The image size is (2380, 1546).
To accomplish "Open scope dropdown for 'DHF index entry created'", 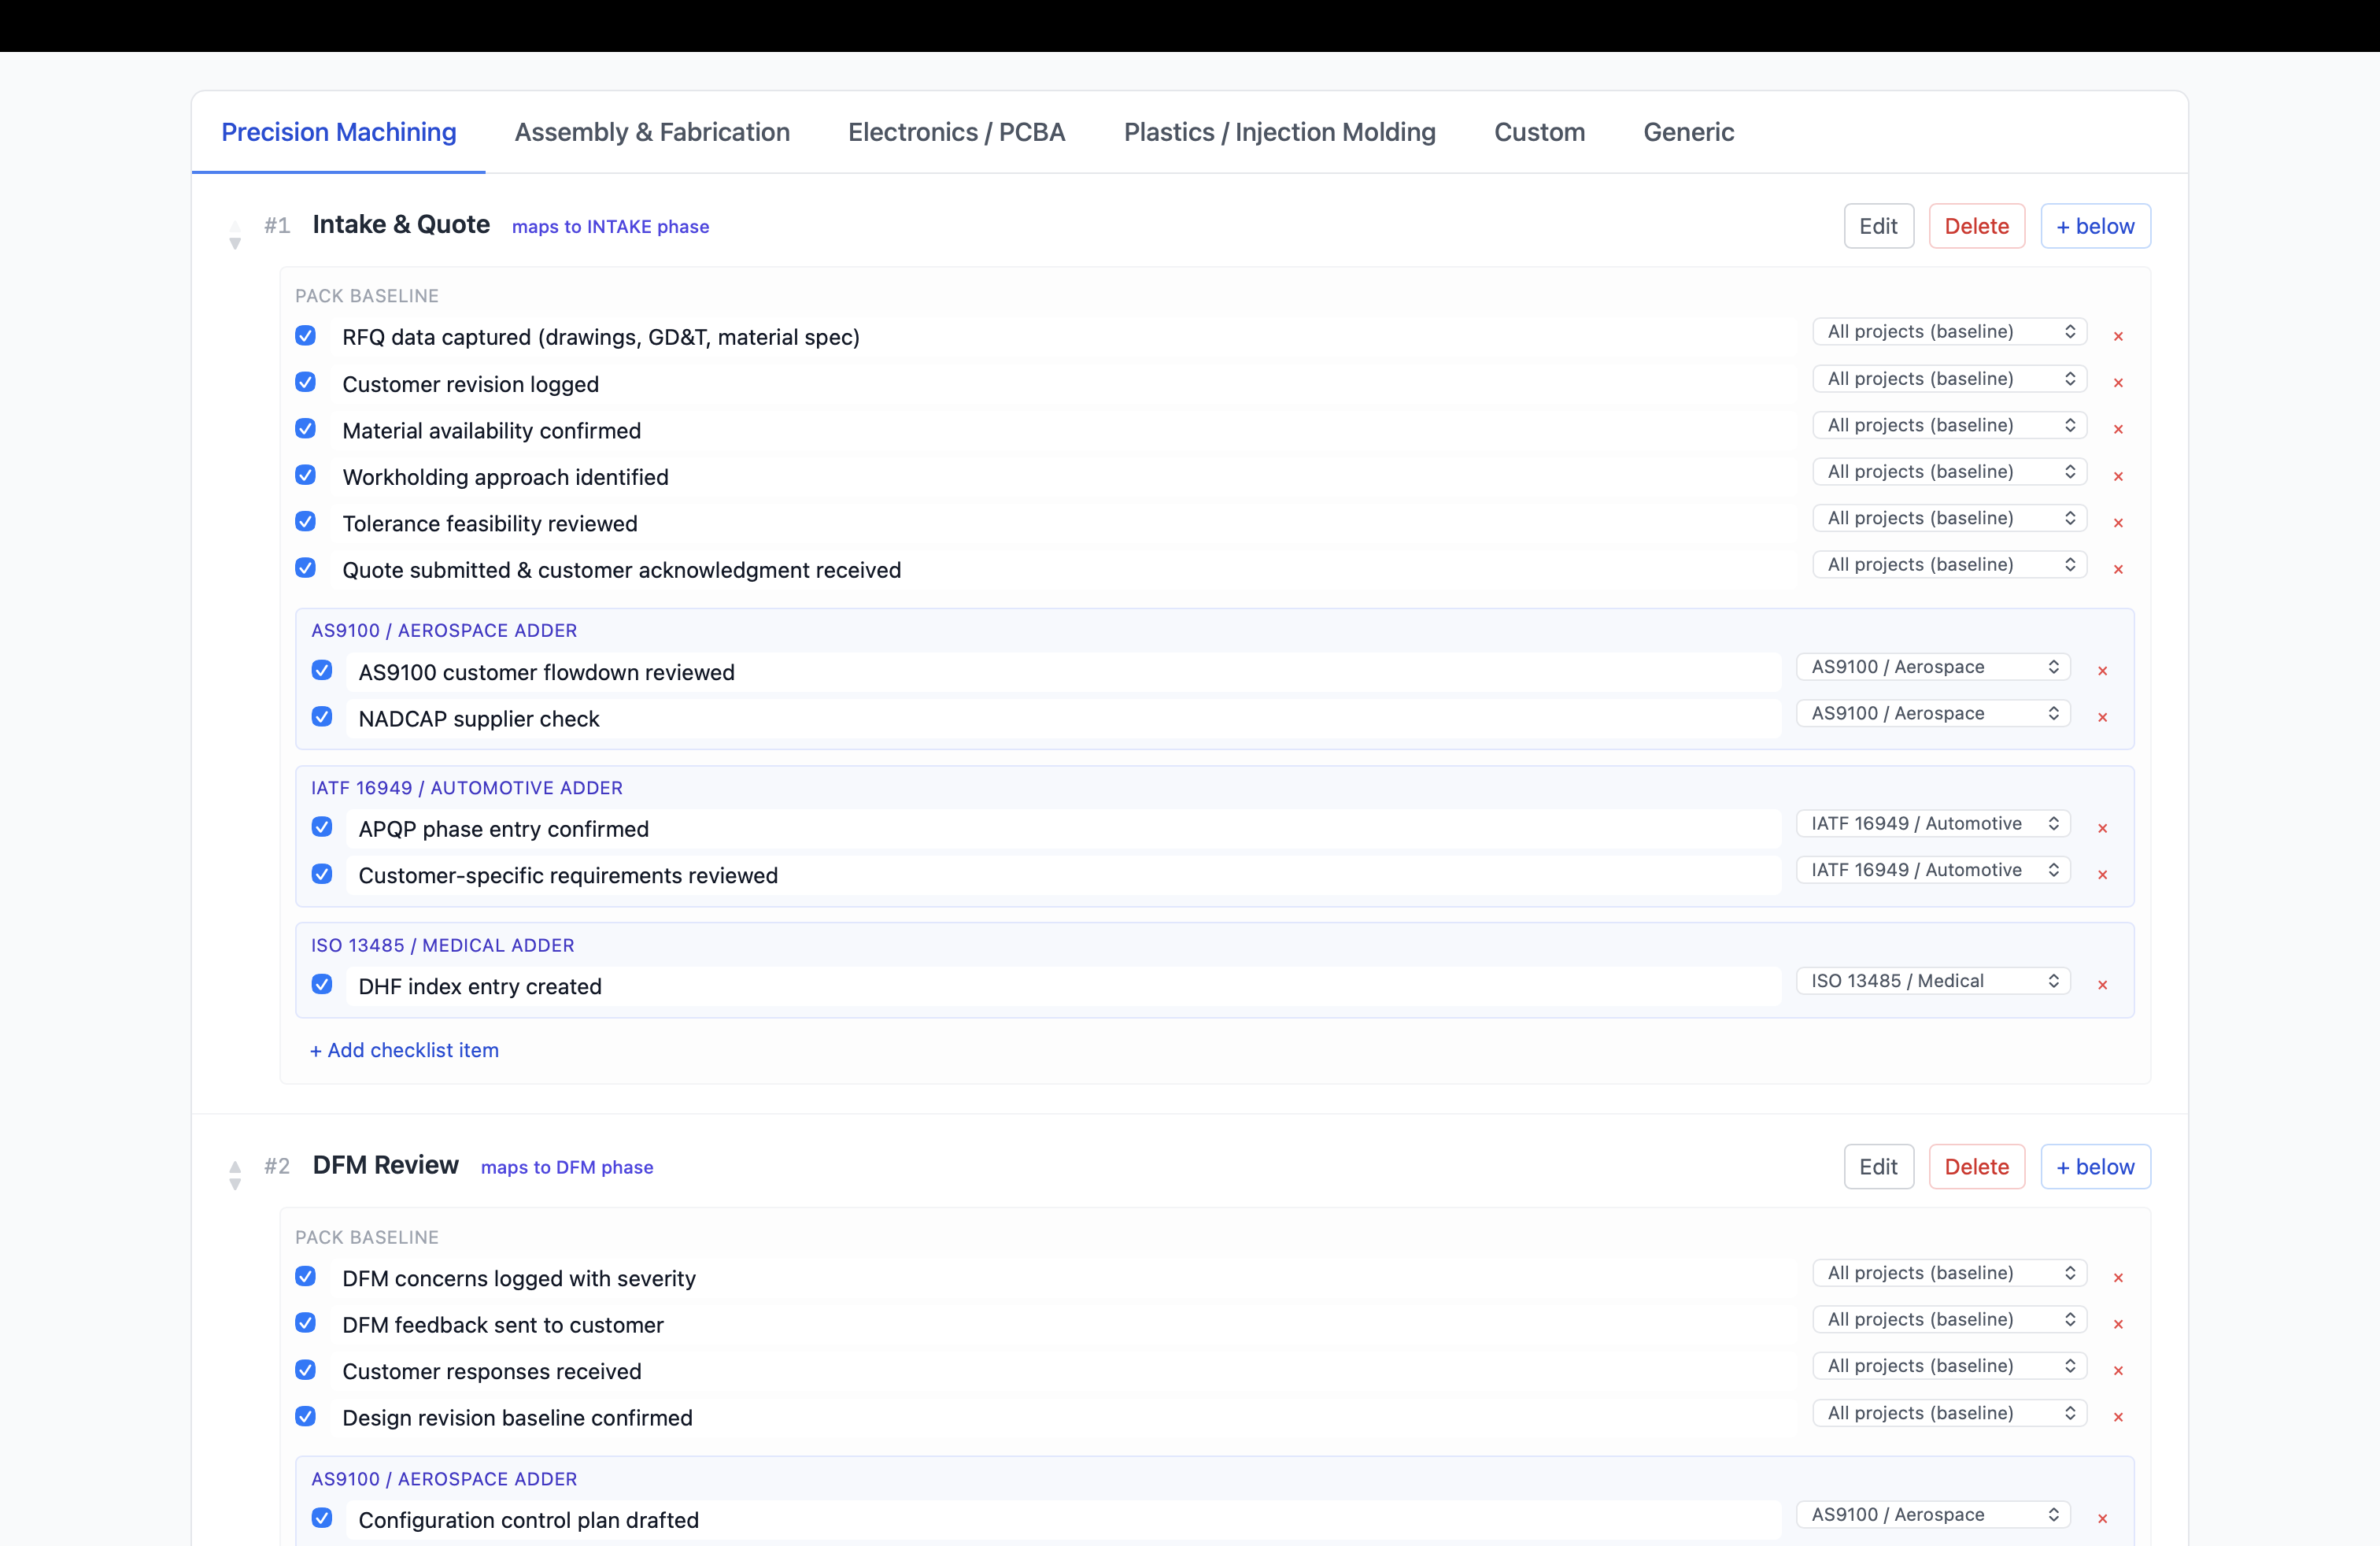I will point(1933,981).
